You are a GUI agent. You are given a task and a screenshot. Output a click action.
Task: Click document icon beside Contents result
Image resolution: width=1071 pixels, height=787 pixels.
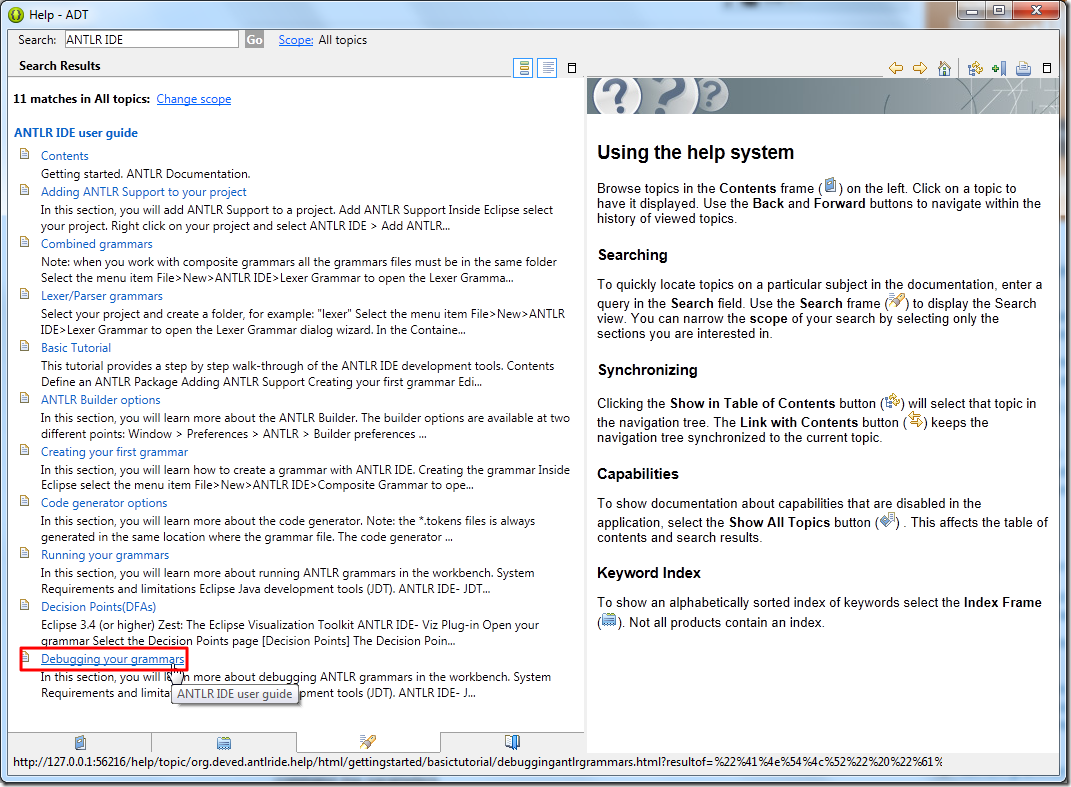[25, 154]
